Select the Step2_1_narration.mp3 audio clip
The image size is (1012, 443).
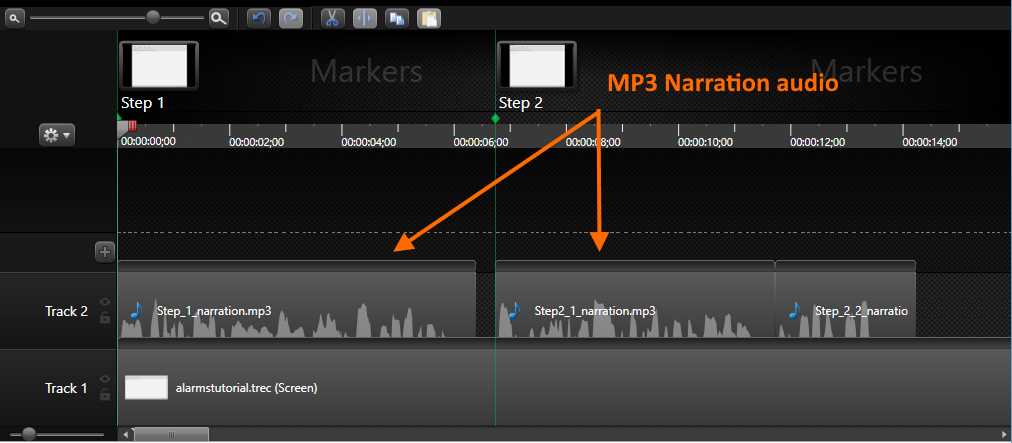635,300
